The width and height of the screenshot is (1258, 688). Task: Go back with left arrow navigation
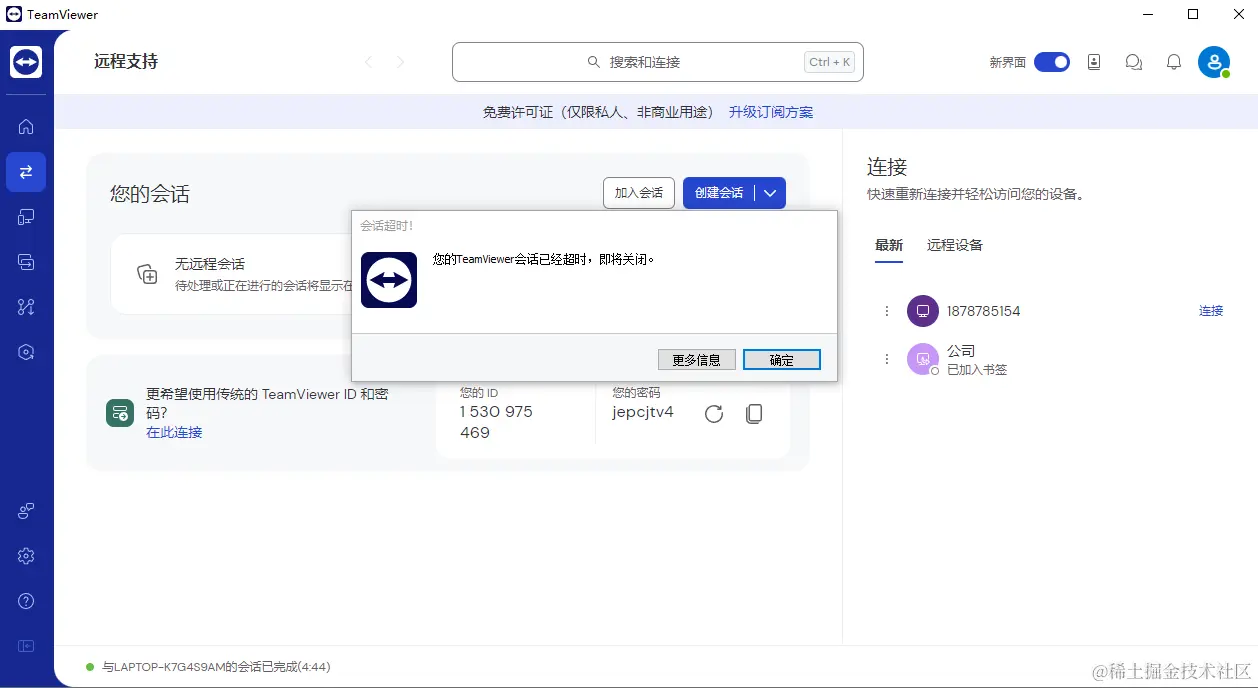coord(368,62)
